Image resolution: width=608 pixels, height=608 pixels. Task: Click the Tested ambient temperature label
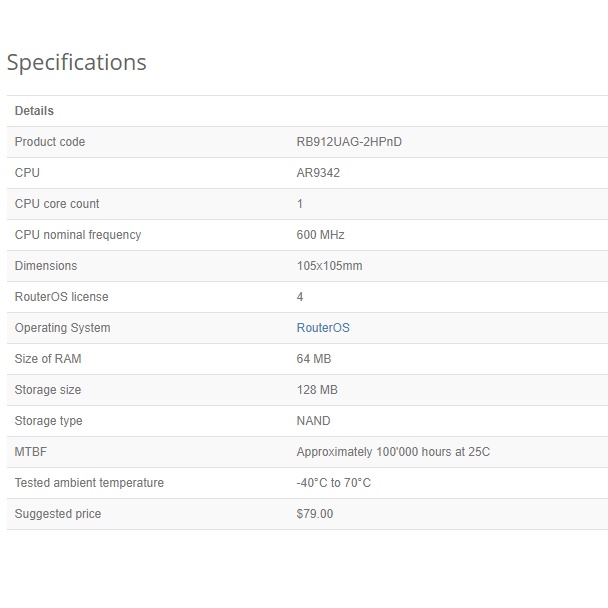point(89,483)
